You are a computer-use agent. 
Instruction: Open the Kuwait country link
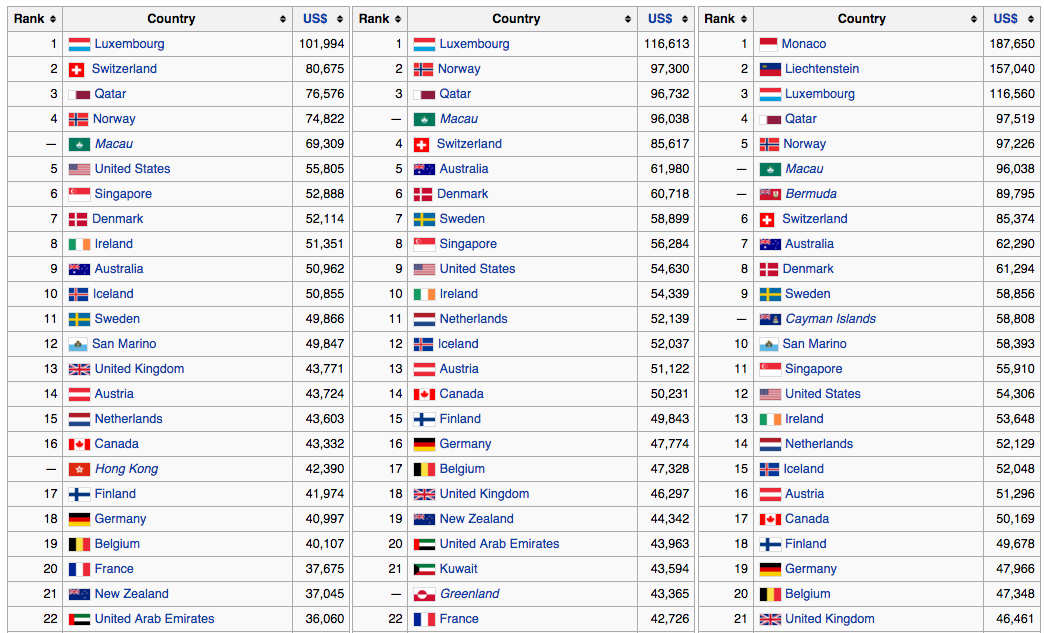coord(458,569)
